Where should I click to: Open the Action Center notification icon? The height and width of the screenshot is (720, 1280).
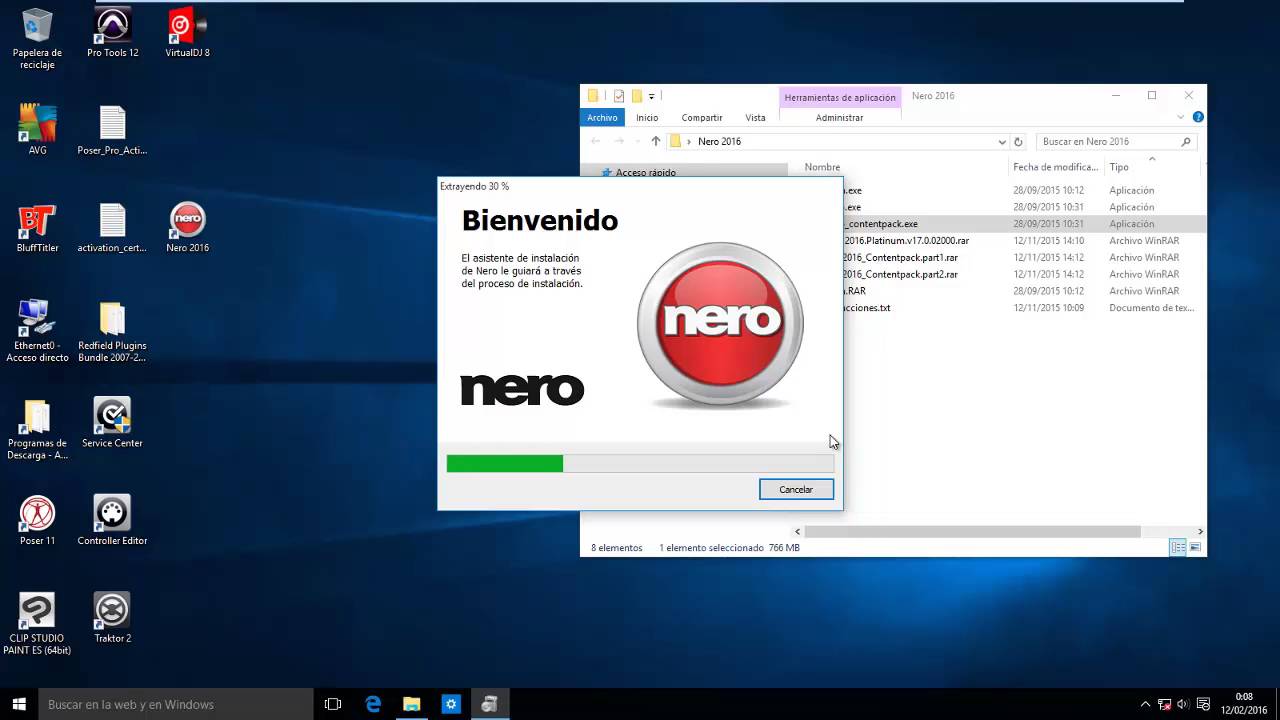(1204, 704)
